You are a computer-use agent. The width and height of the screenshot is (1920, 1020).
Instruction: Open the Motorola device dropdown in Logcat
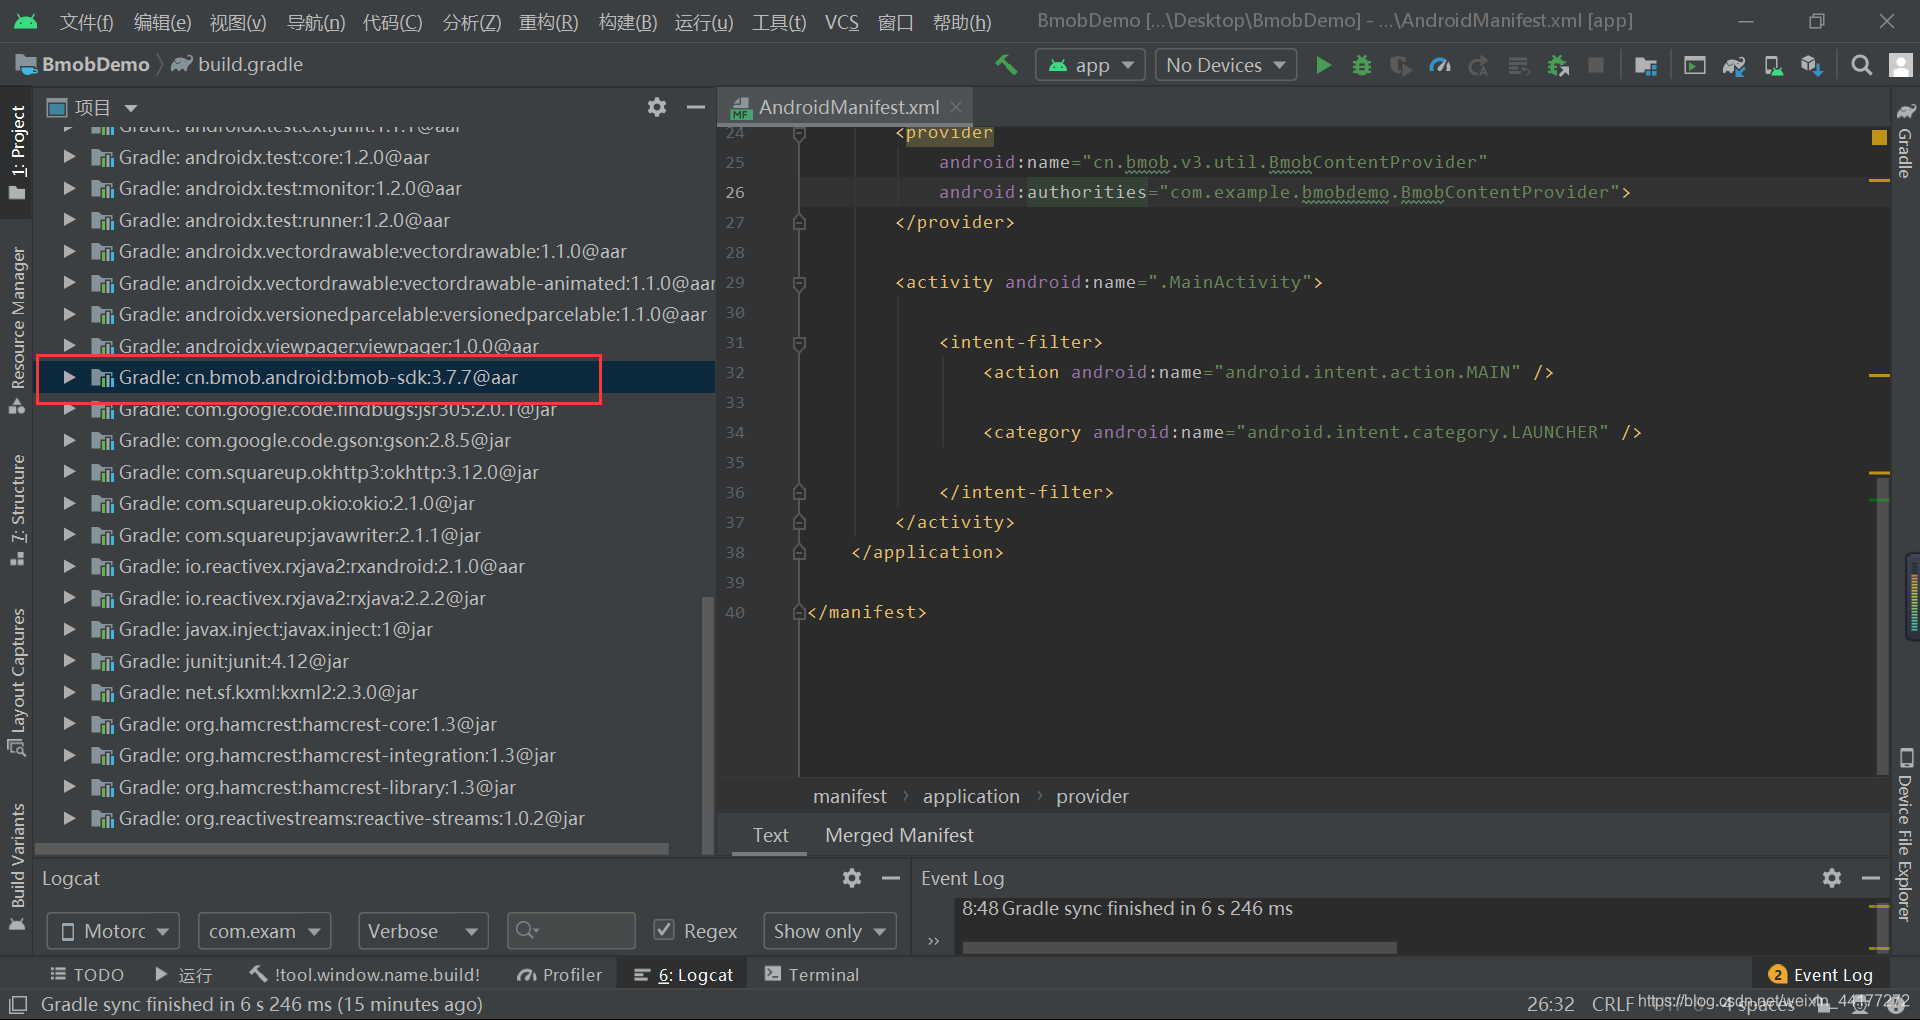pos(113,931)
